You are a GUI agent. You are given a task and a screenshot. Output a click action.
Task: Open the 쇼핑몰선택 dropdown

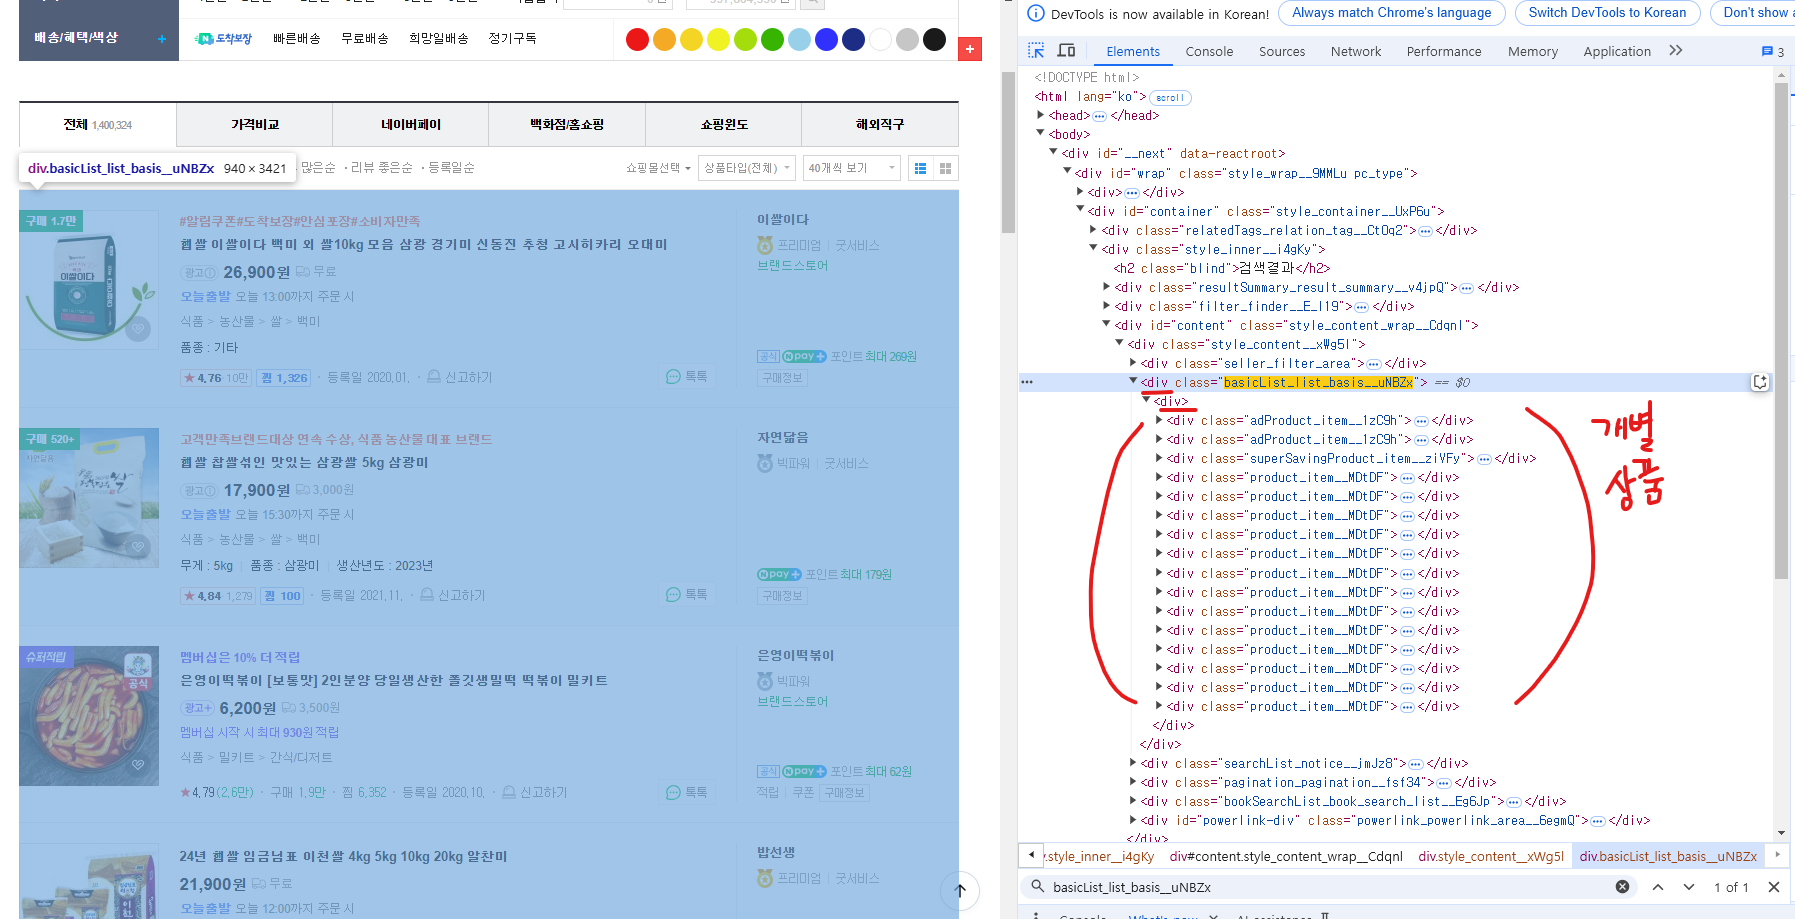click(658, 168)
